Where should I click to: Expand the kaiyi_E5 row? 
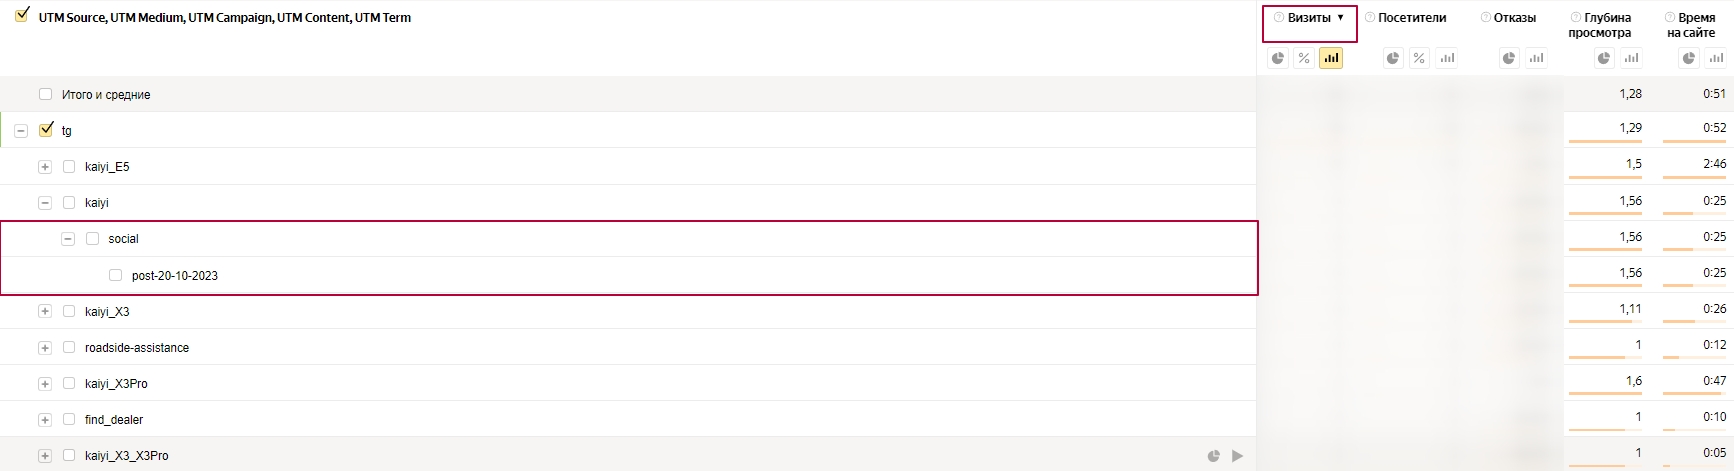coord(45,167)
